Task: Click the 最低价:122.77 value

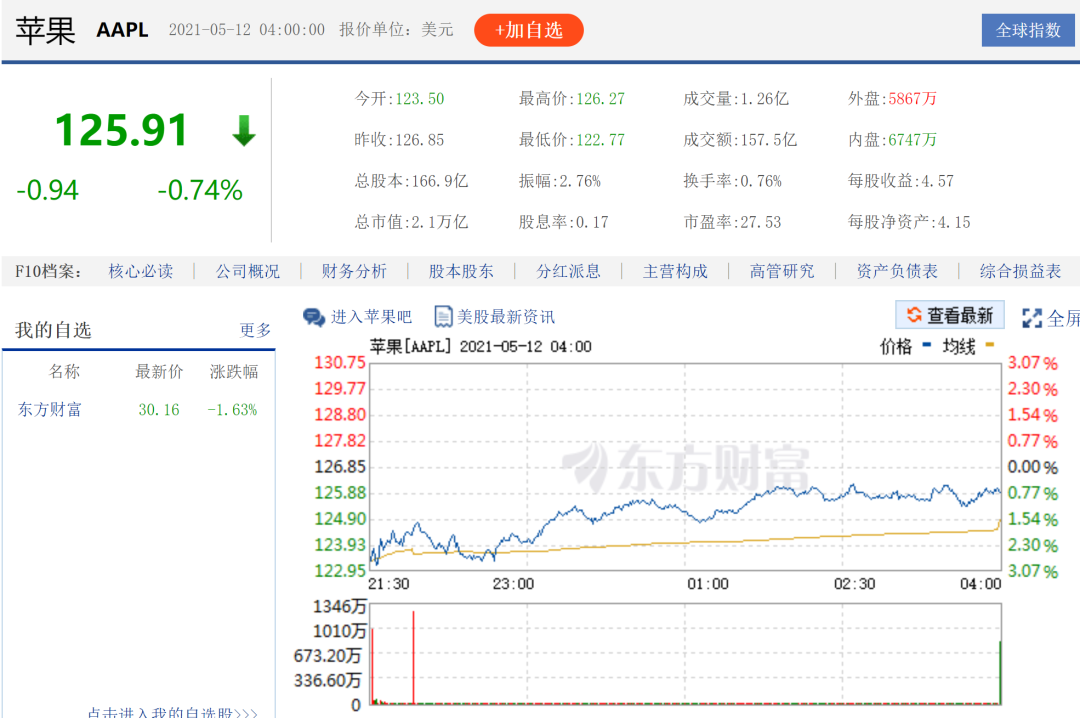Action: [x=572, y=140]
